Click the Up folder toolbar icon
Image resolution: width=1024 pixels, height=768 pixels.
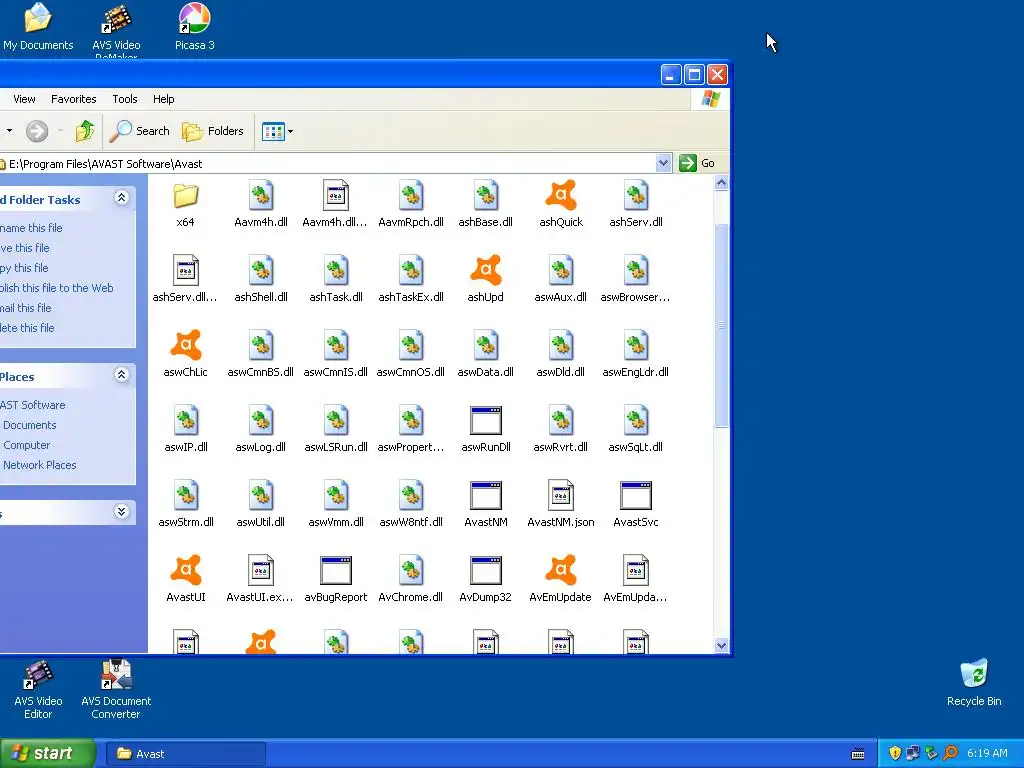(x=85, y=131)
